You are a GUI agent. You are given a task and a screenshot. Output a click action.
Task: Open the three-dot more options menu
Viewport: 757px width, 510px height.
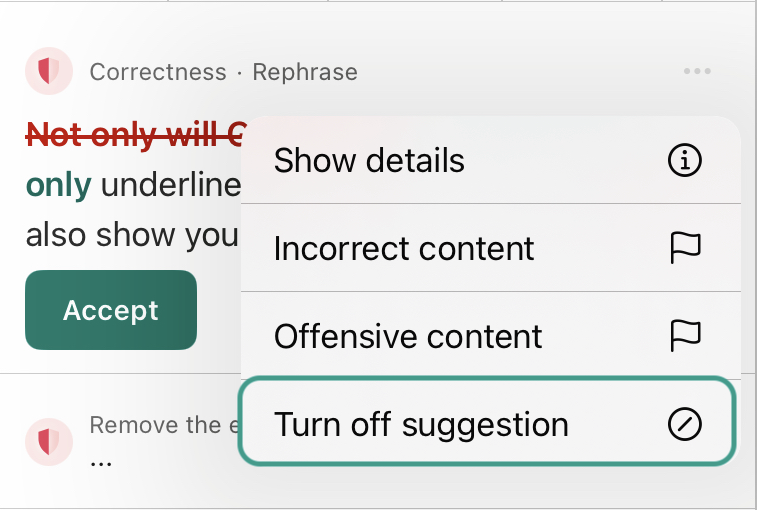click(x=697, y=71)
